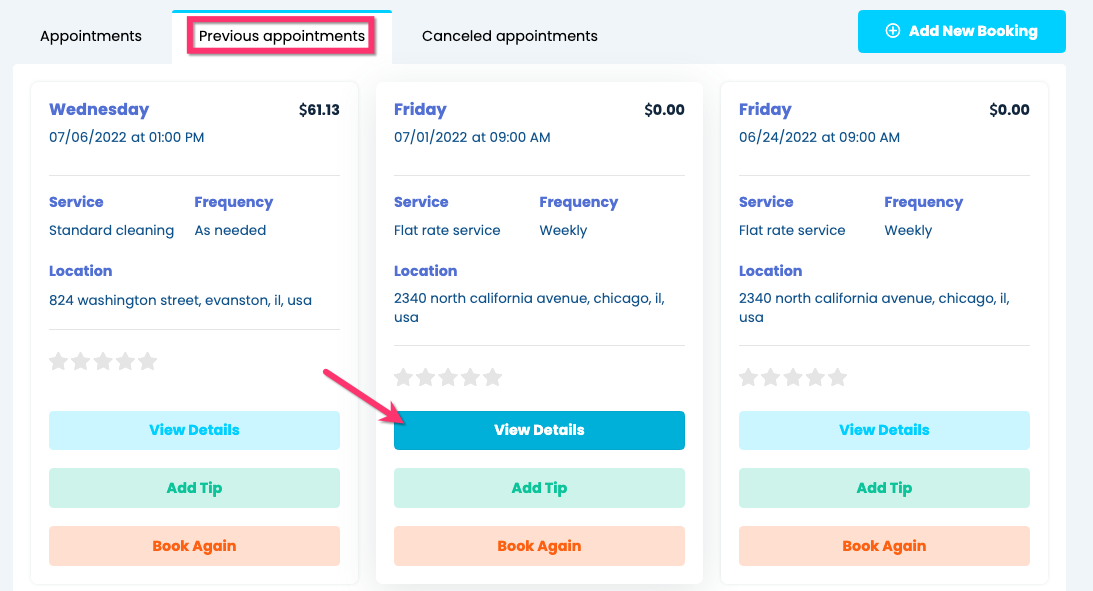Add Tip for the 07/01/2022 appointment
Viewport: 1093px width, 591px height.
539,488
